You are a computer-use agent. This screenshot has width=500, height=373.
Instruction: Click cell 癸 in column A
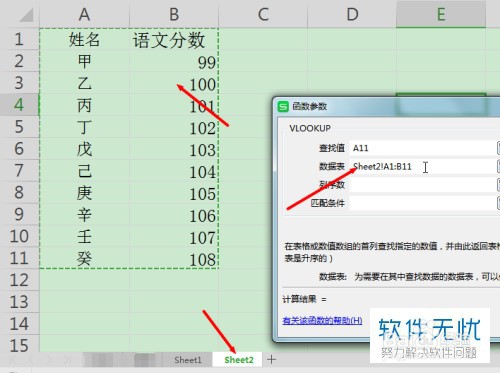click(x=84, y=258)
